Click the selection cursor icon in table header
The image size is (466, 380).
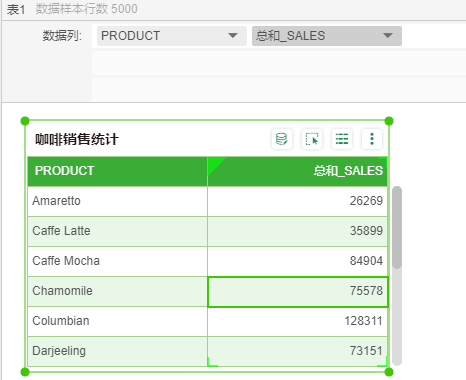[312, 139]
